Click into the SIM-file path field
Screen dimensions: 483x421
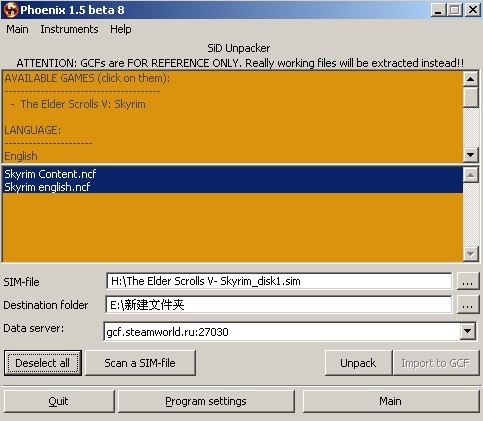point(279,281)
